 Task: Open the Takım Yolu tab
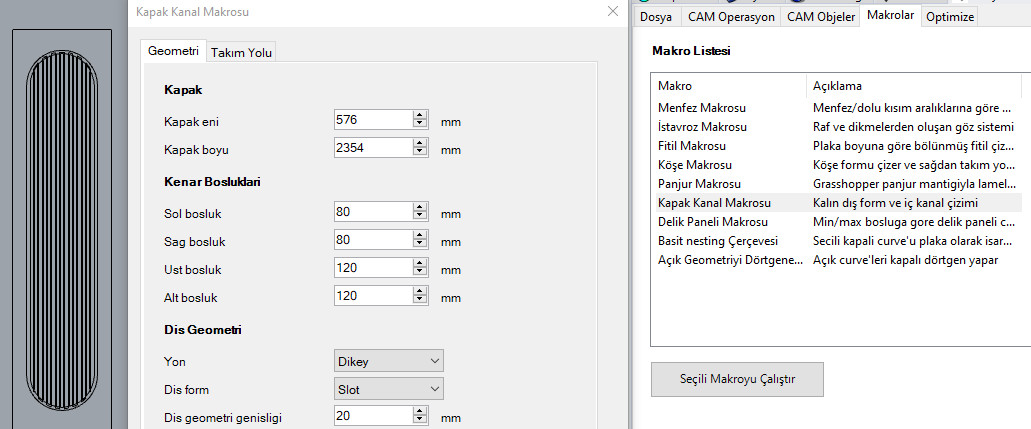click(241, 53)
